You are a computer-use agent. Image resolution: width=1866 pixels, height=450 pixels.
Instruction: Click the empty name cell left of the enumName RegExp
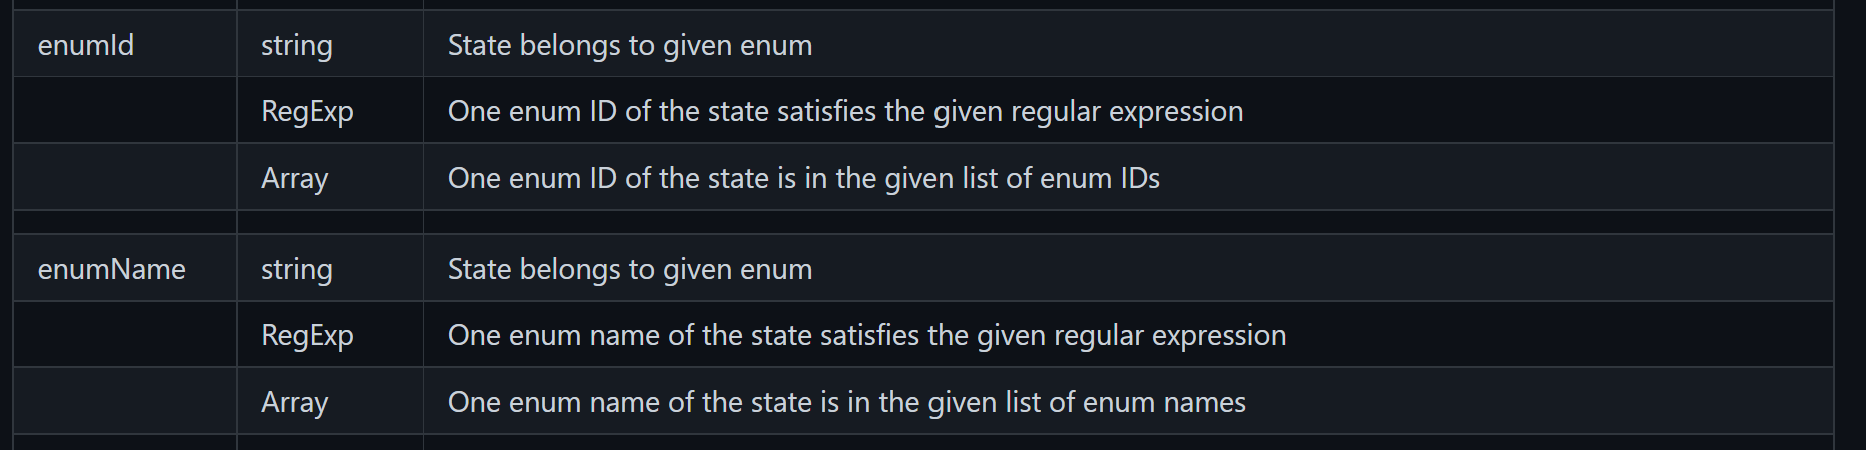[x=125, y=335]
